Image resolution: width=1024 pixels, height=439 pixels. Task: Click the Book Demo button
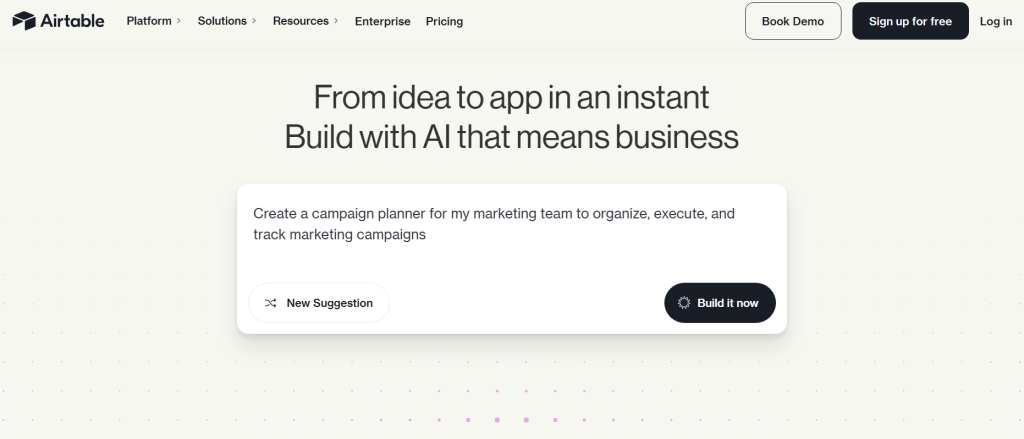(x=793, y=21)
